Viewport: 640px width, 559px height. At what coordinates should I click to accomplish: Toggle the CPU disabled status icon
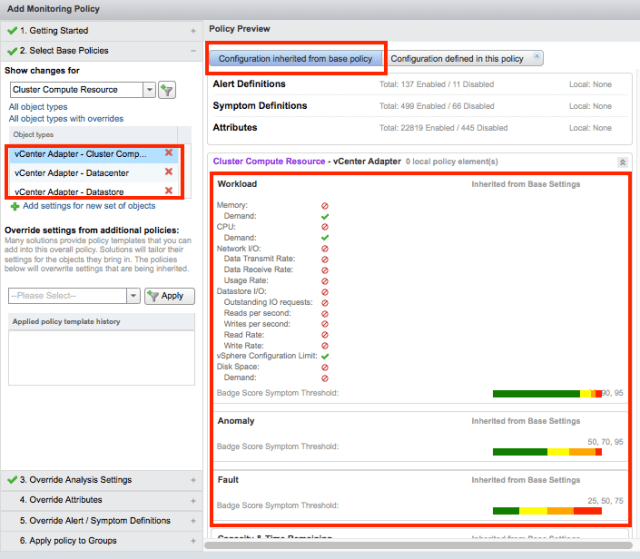325,226
